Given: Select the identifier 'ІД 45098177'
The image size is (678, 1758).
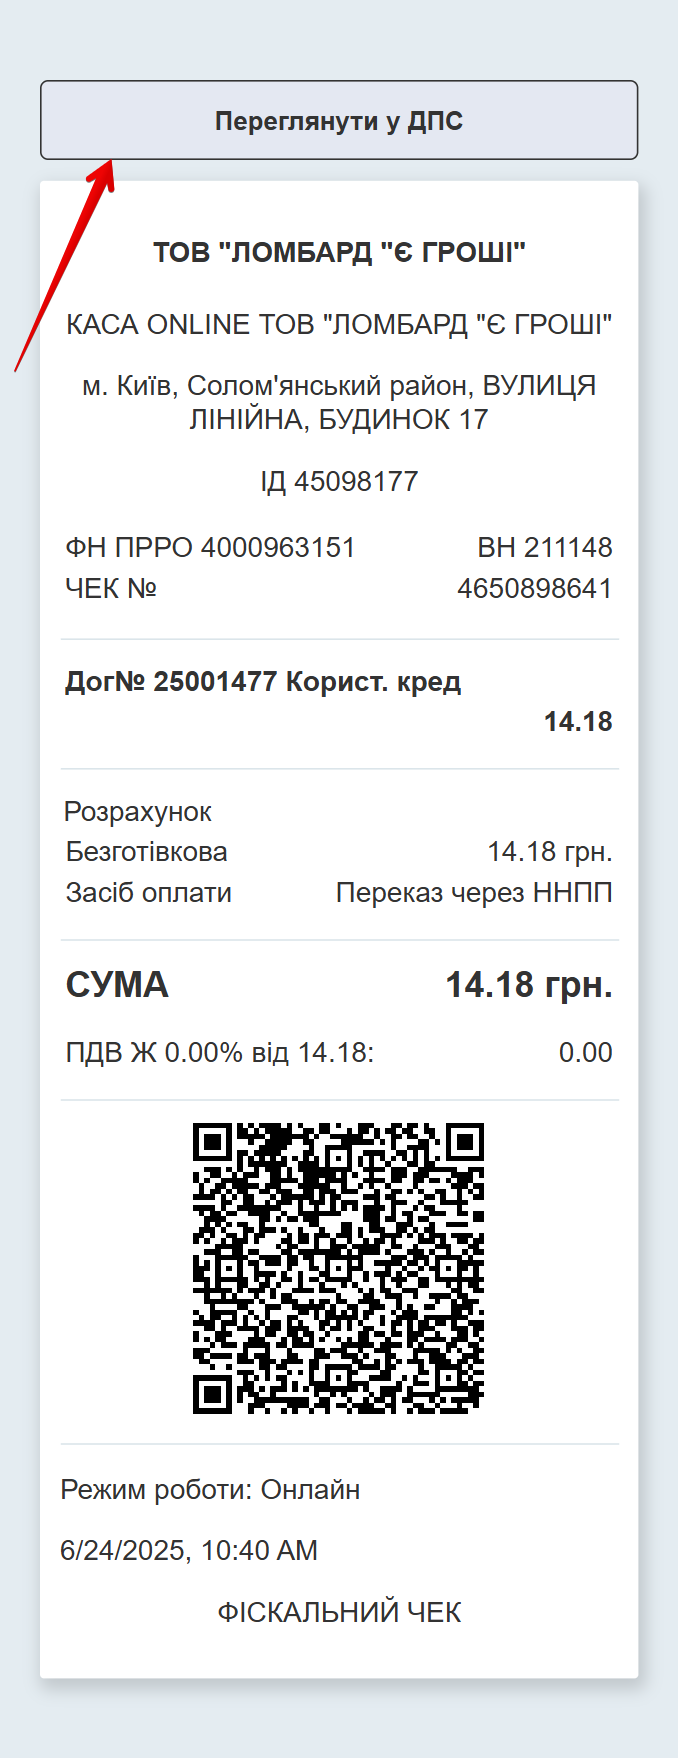Looking at the screenshot, I should coord(339,480).
